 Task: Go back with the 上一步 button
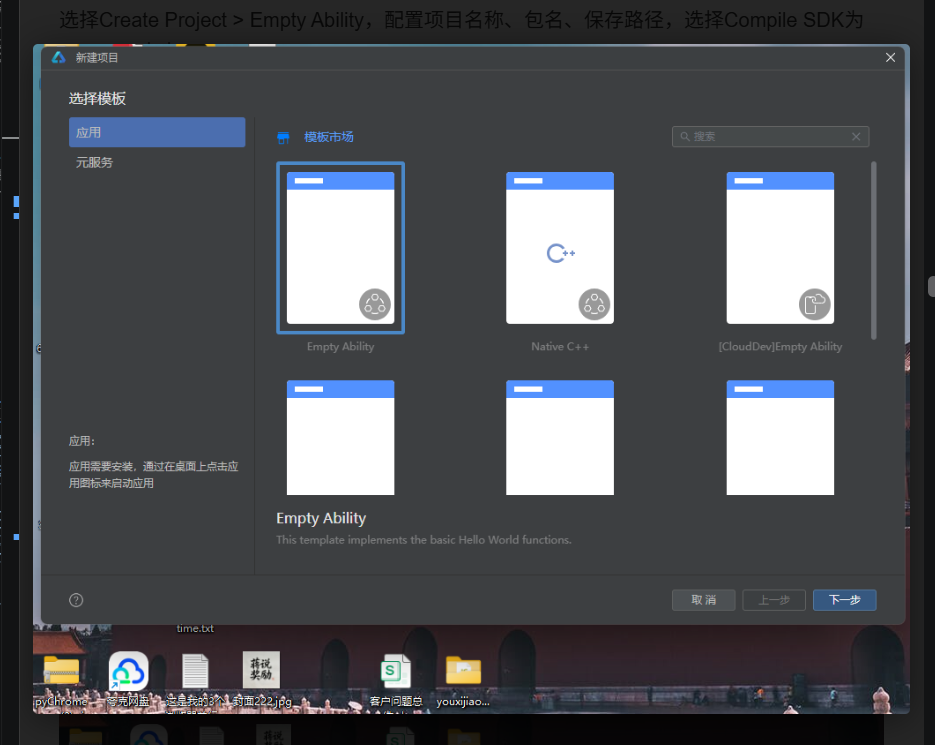tap(774, 600)
